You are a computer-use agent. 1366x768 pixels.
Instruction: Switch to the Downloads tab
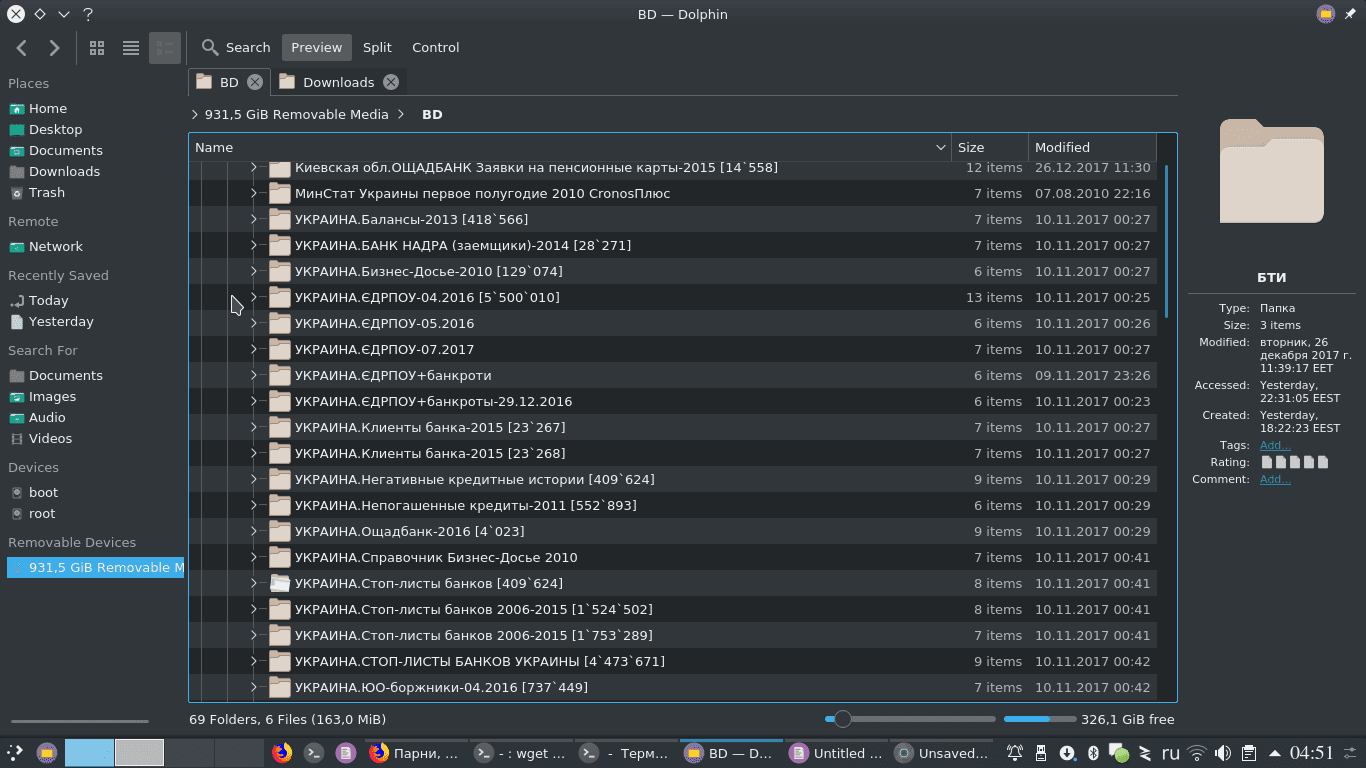tap(338, 82)
